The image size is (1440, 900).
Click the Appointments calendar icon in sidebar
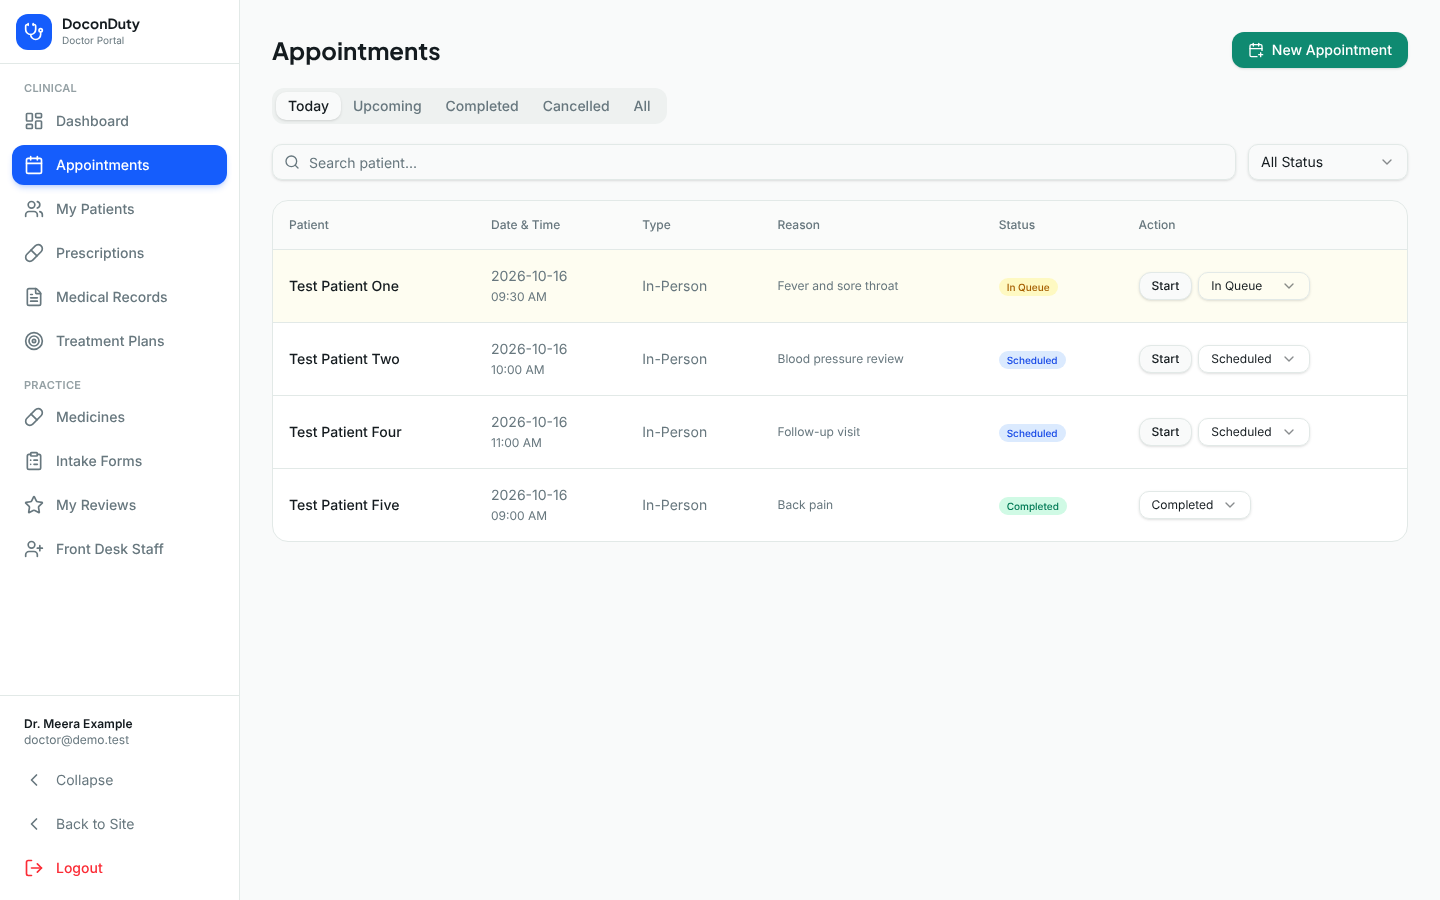click(34, 165)
